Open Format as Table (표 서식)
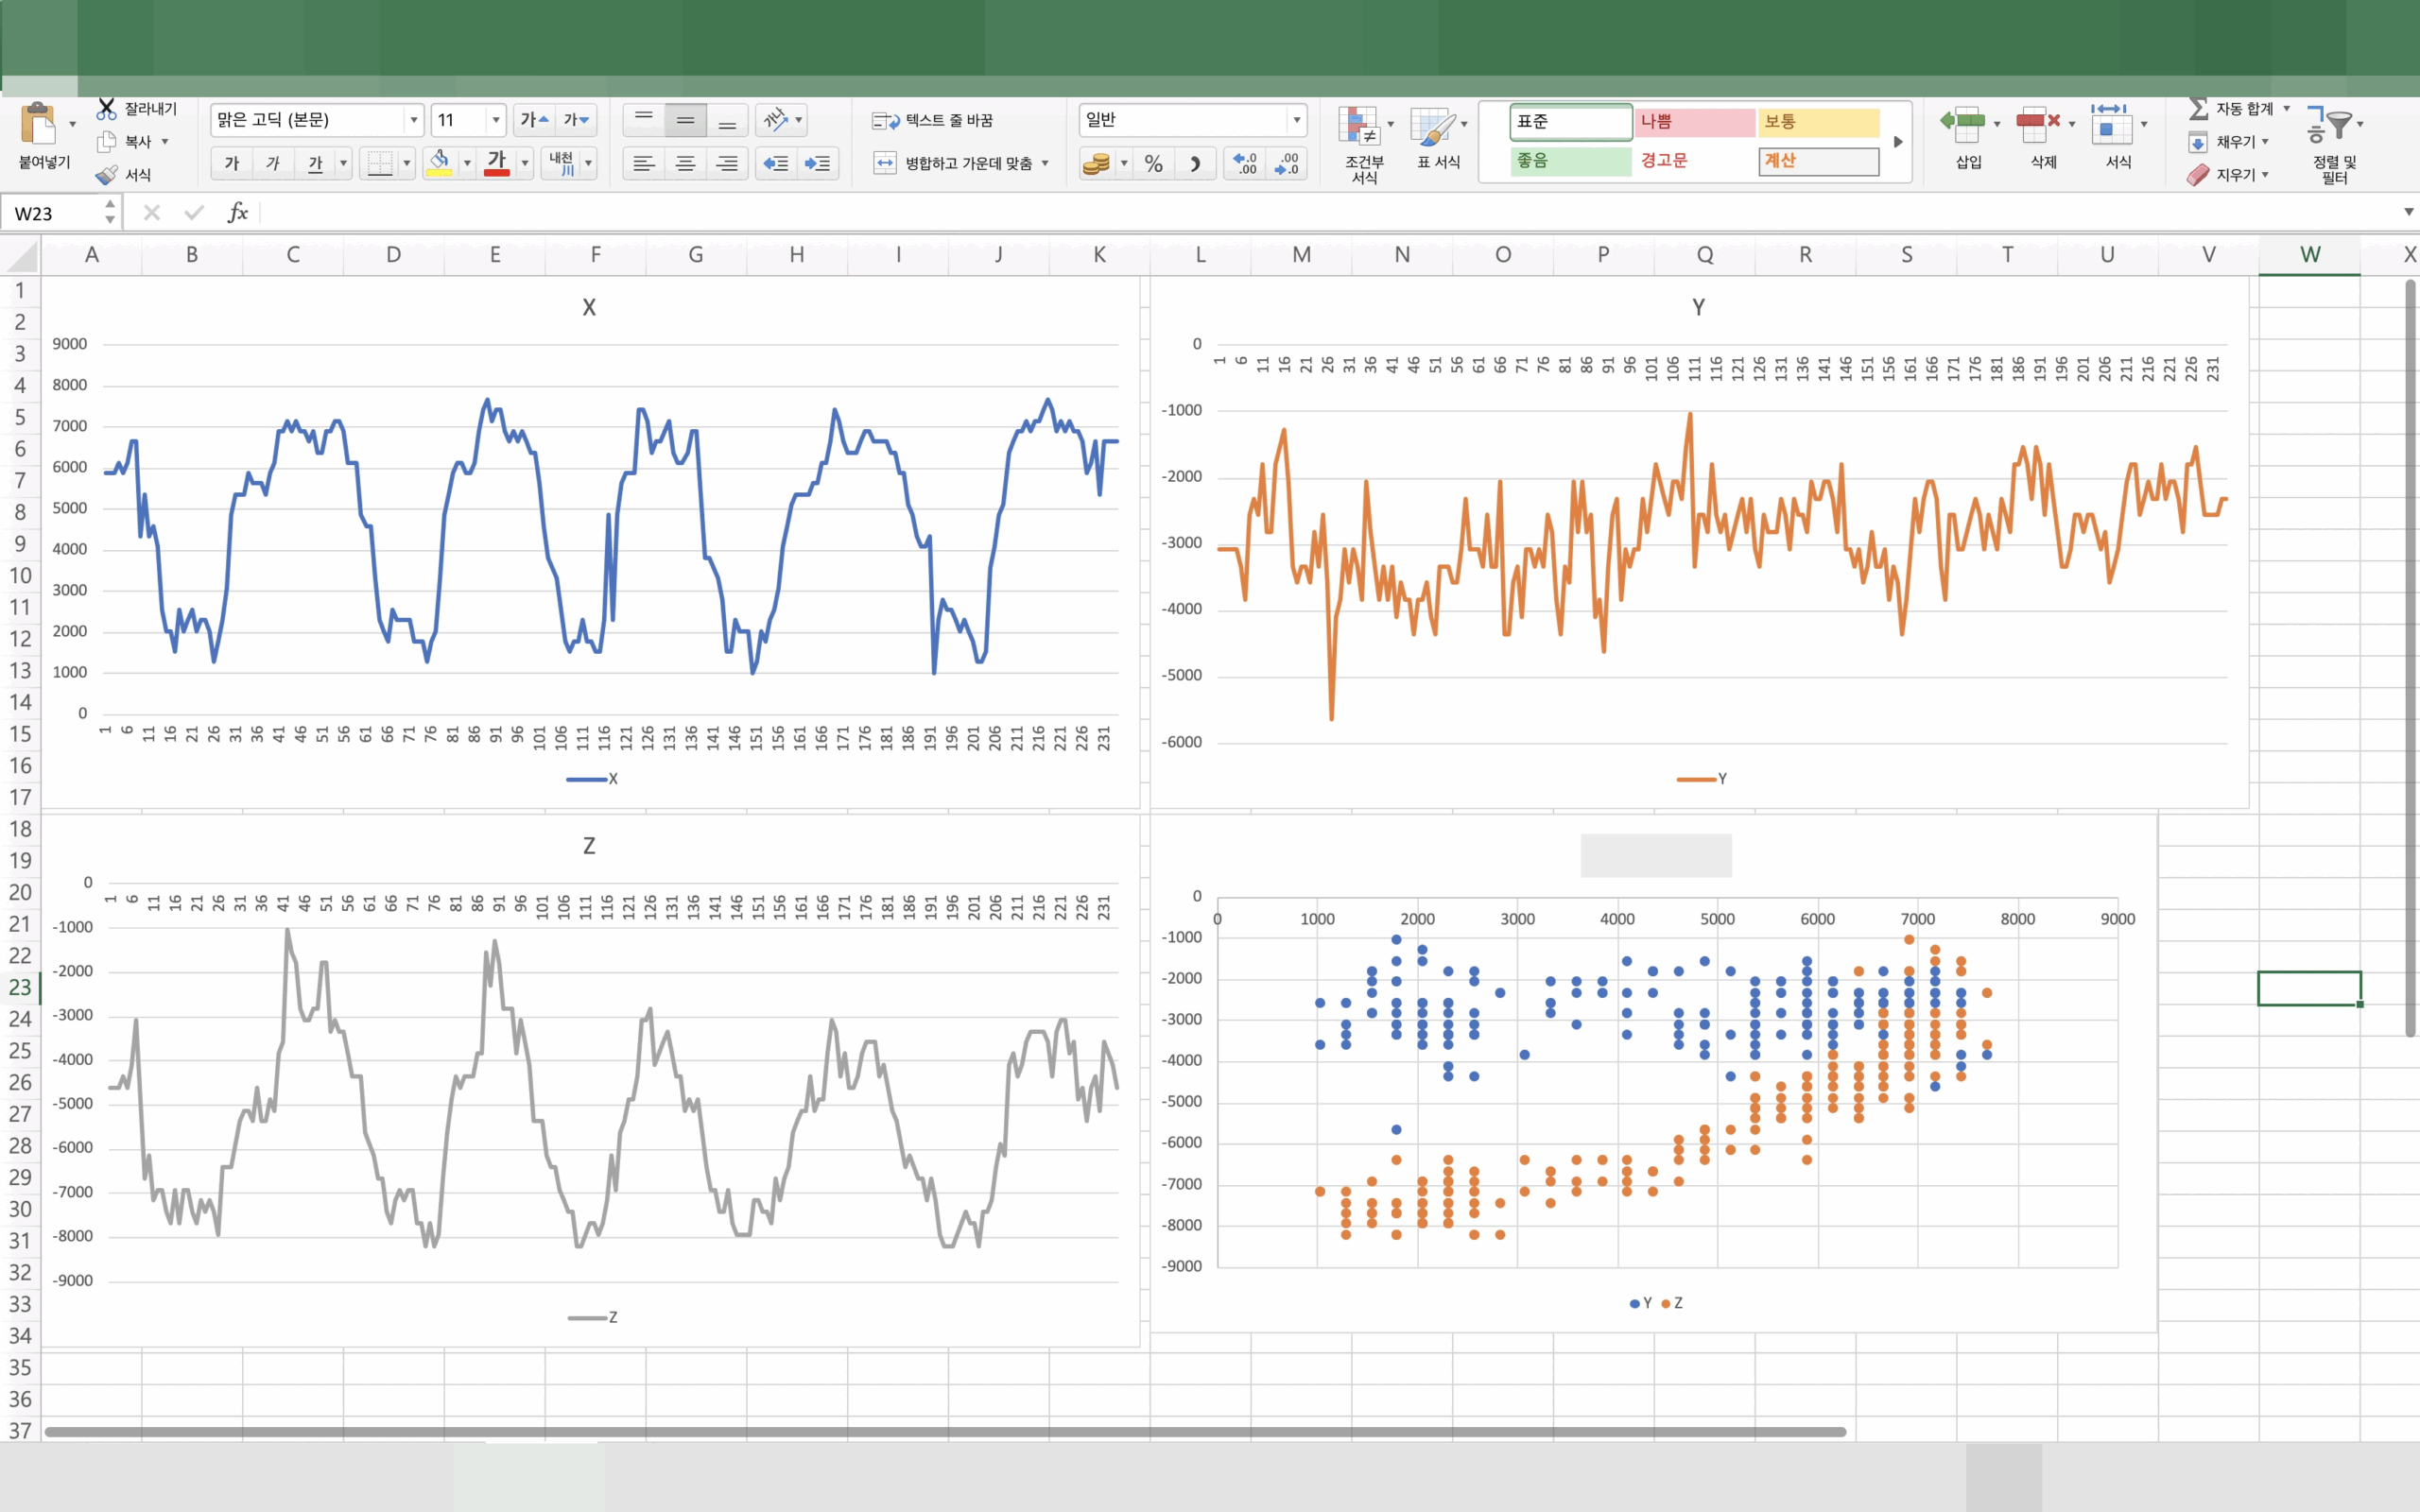Viewport: 2420px width, 1512px height. pyautogui.click(x=1438, y=140)
